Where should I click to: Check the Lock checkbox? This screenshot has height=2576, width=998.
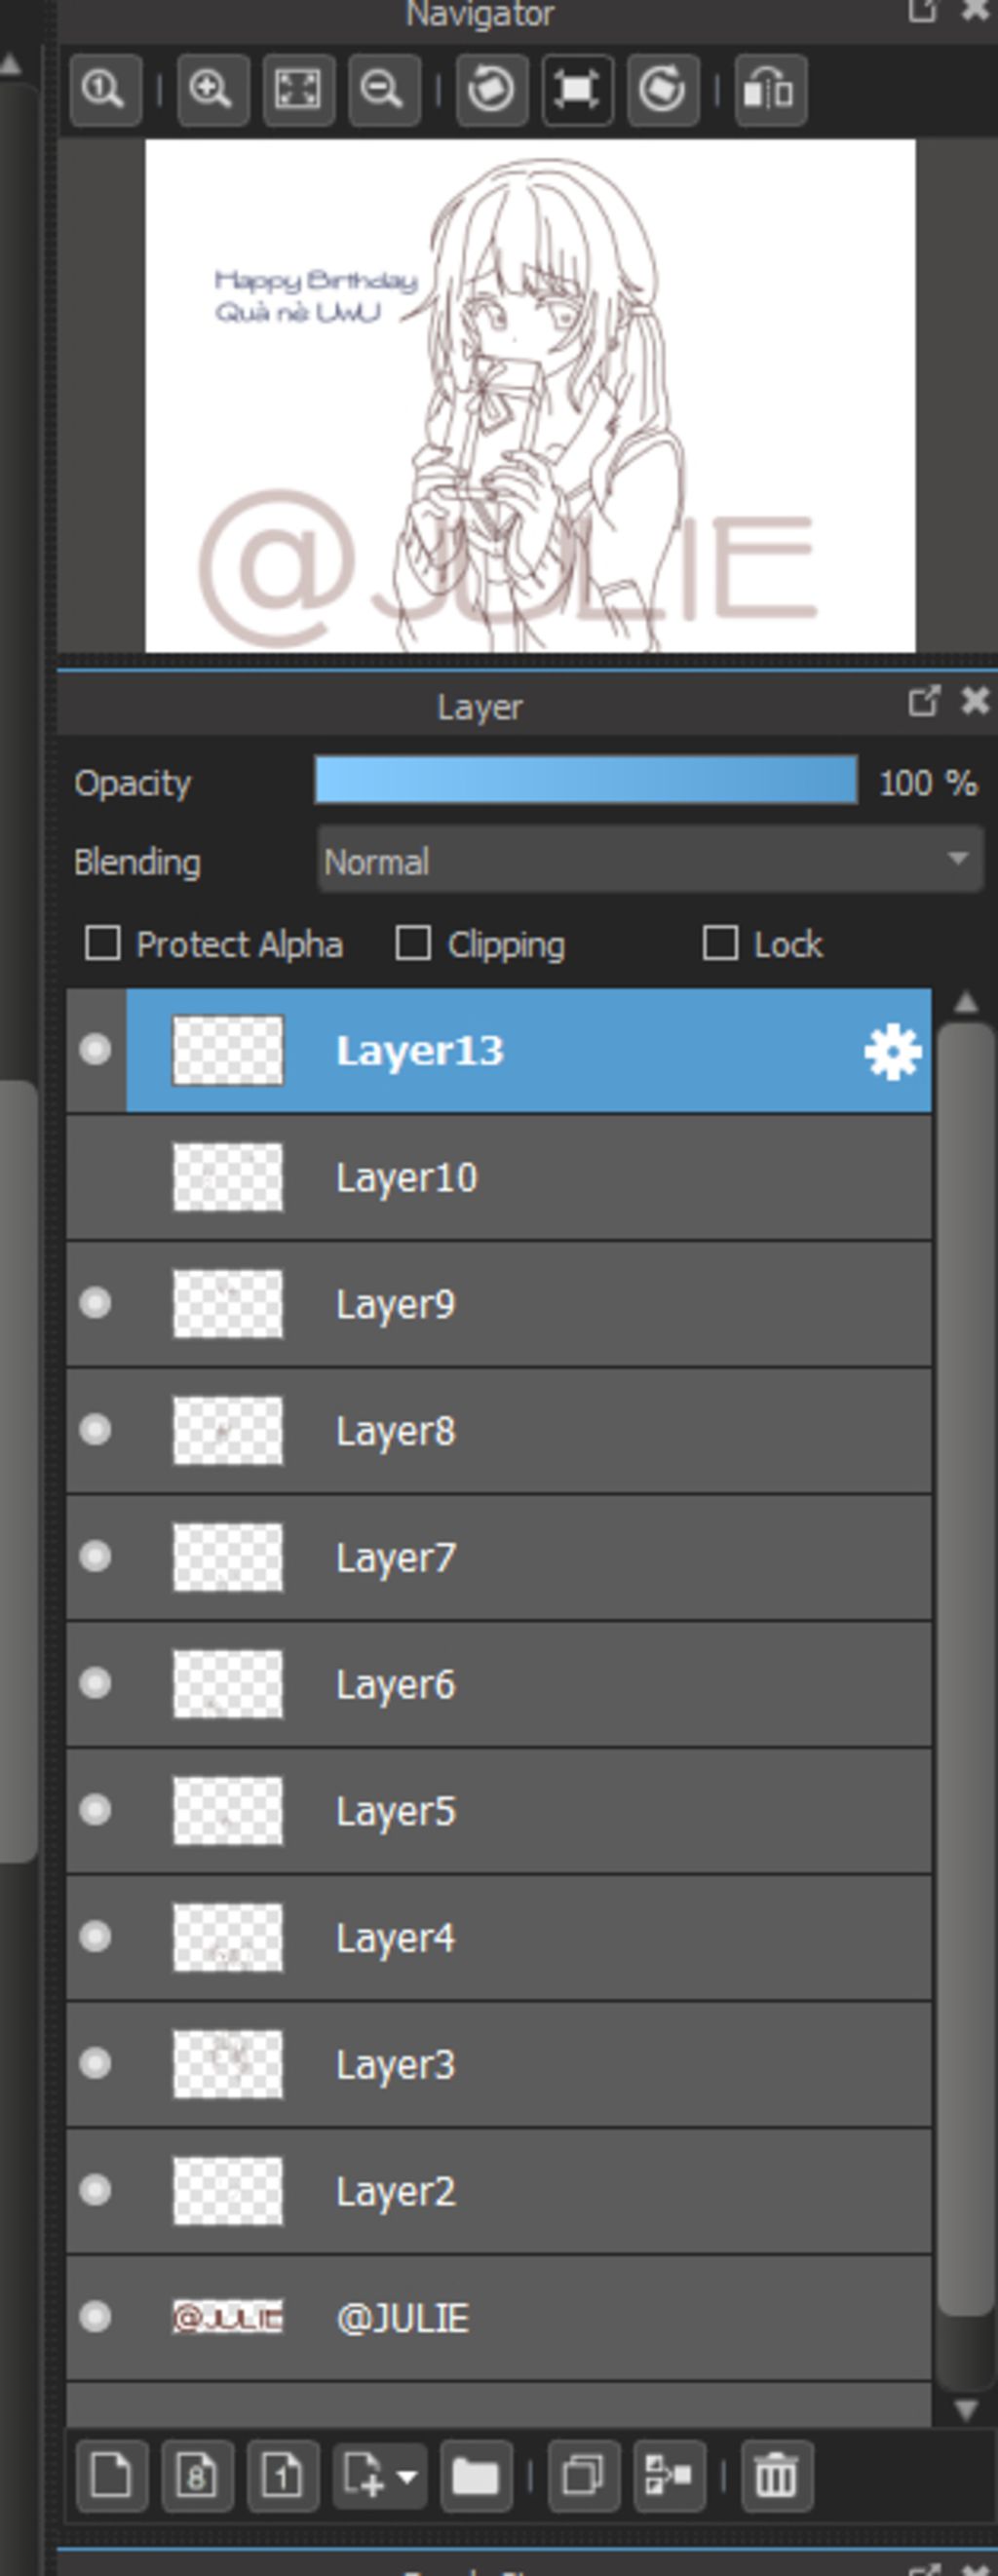[720, 943]
